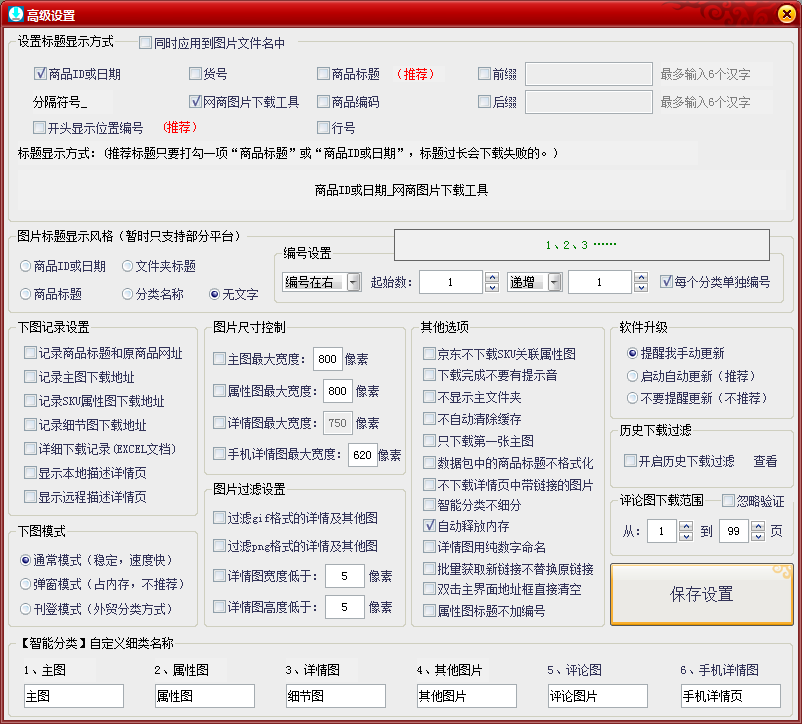Select 不要提醒更新（不推荐） radio

click(x=632, y=398)
